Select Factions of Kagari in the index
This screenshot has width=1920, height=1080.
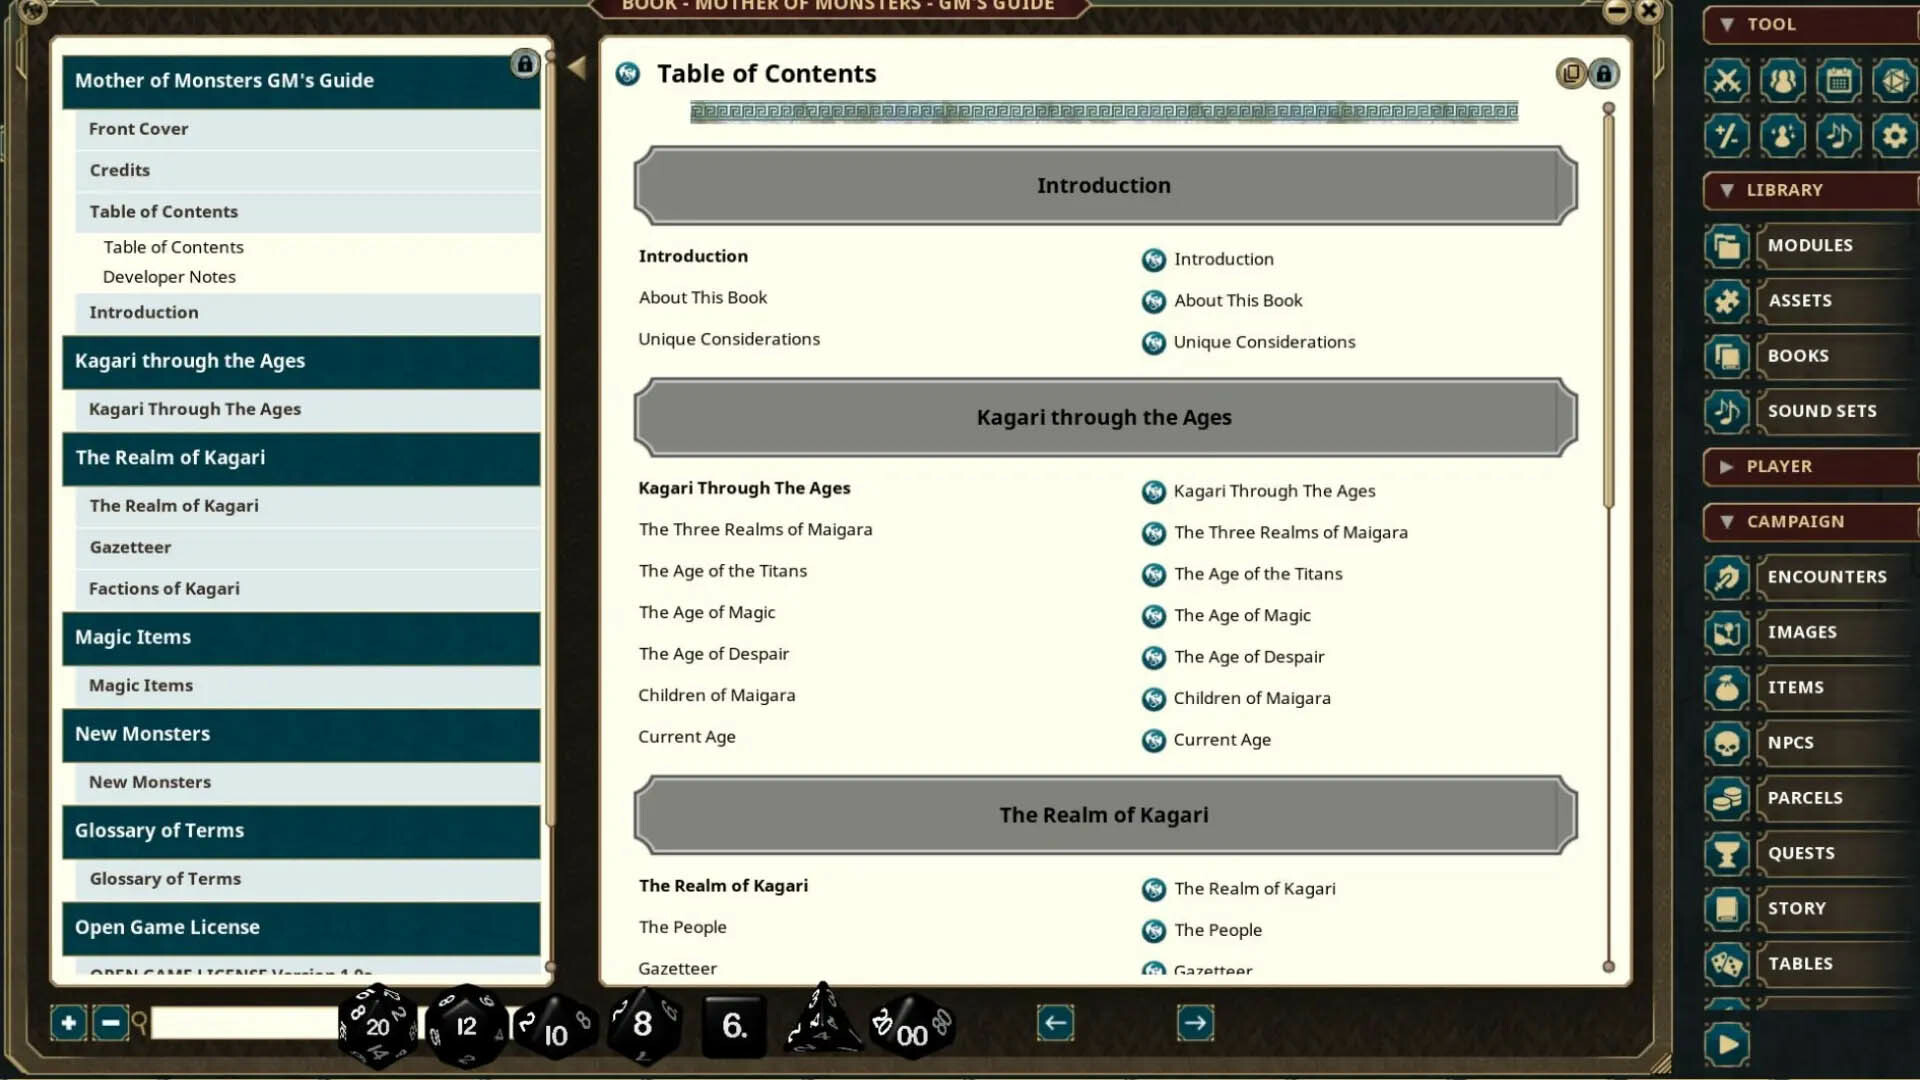point(164,588)
